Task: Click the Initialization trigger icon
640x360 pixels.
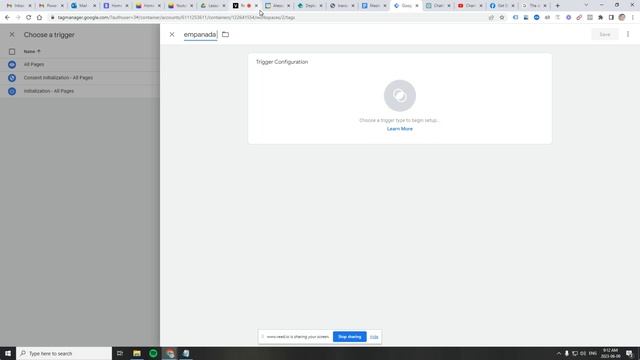Action: point(12,91)
